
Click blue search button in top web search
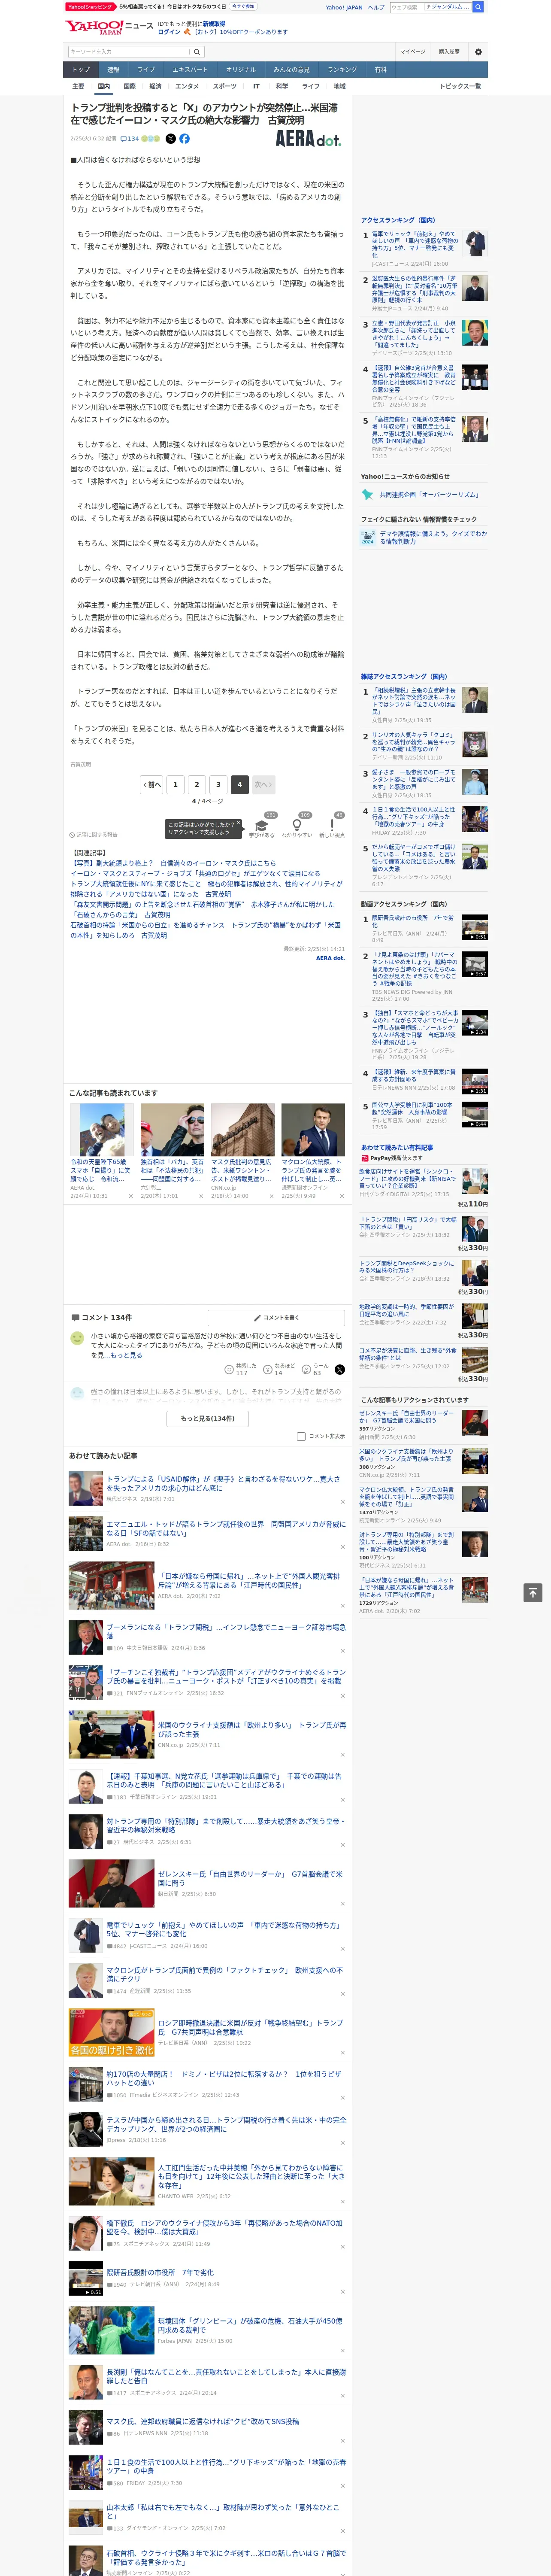(478, 7)
